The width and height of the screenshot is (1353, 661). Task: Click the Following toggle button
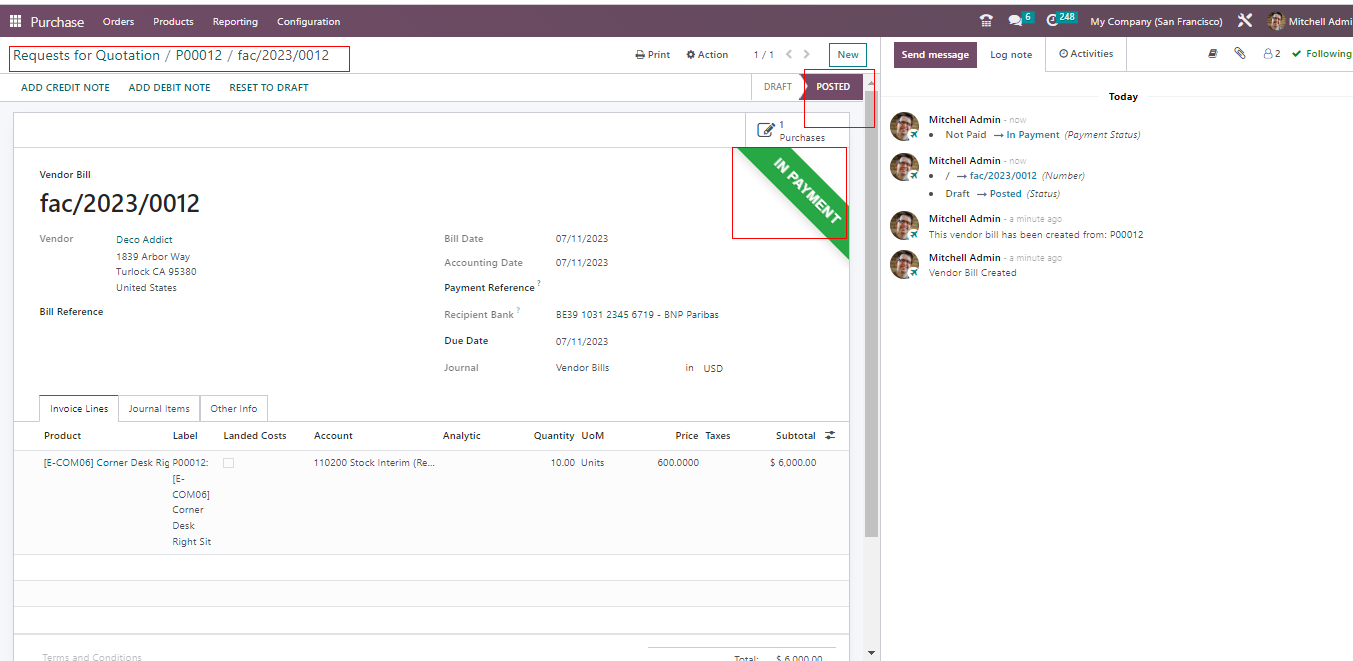[1320, 54]
